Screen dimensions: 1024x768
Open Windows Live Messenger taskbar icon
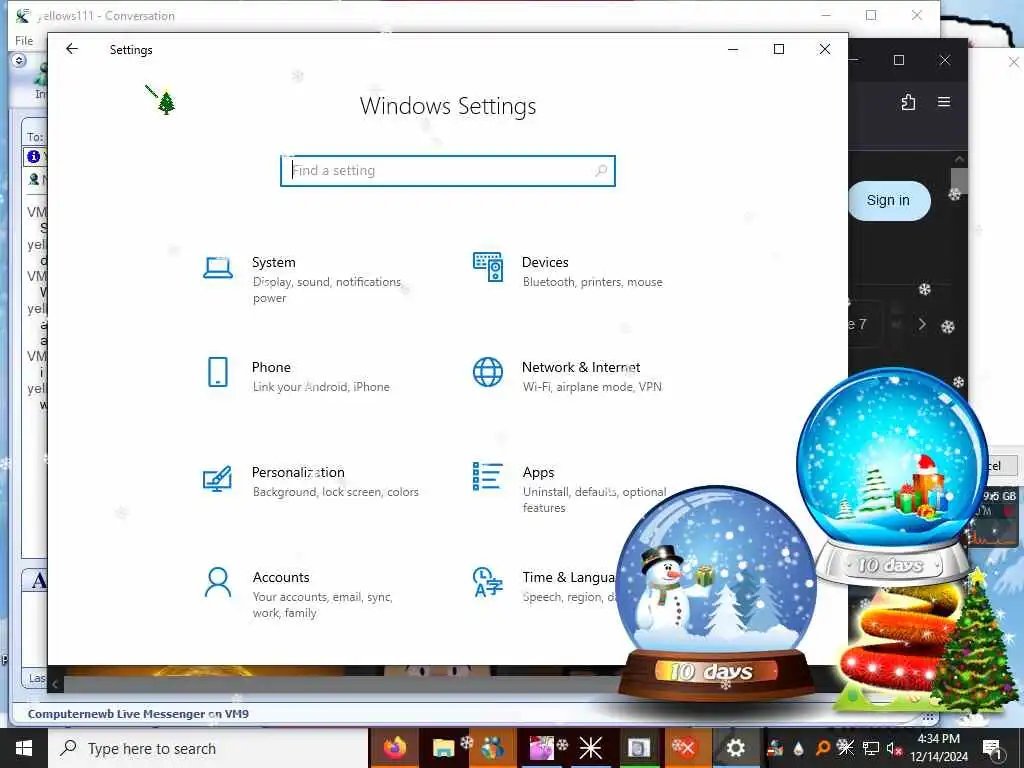click(492, 748)
